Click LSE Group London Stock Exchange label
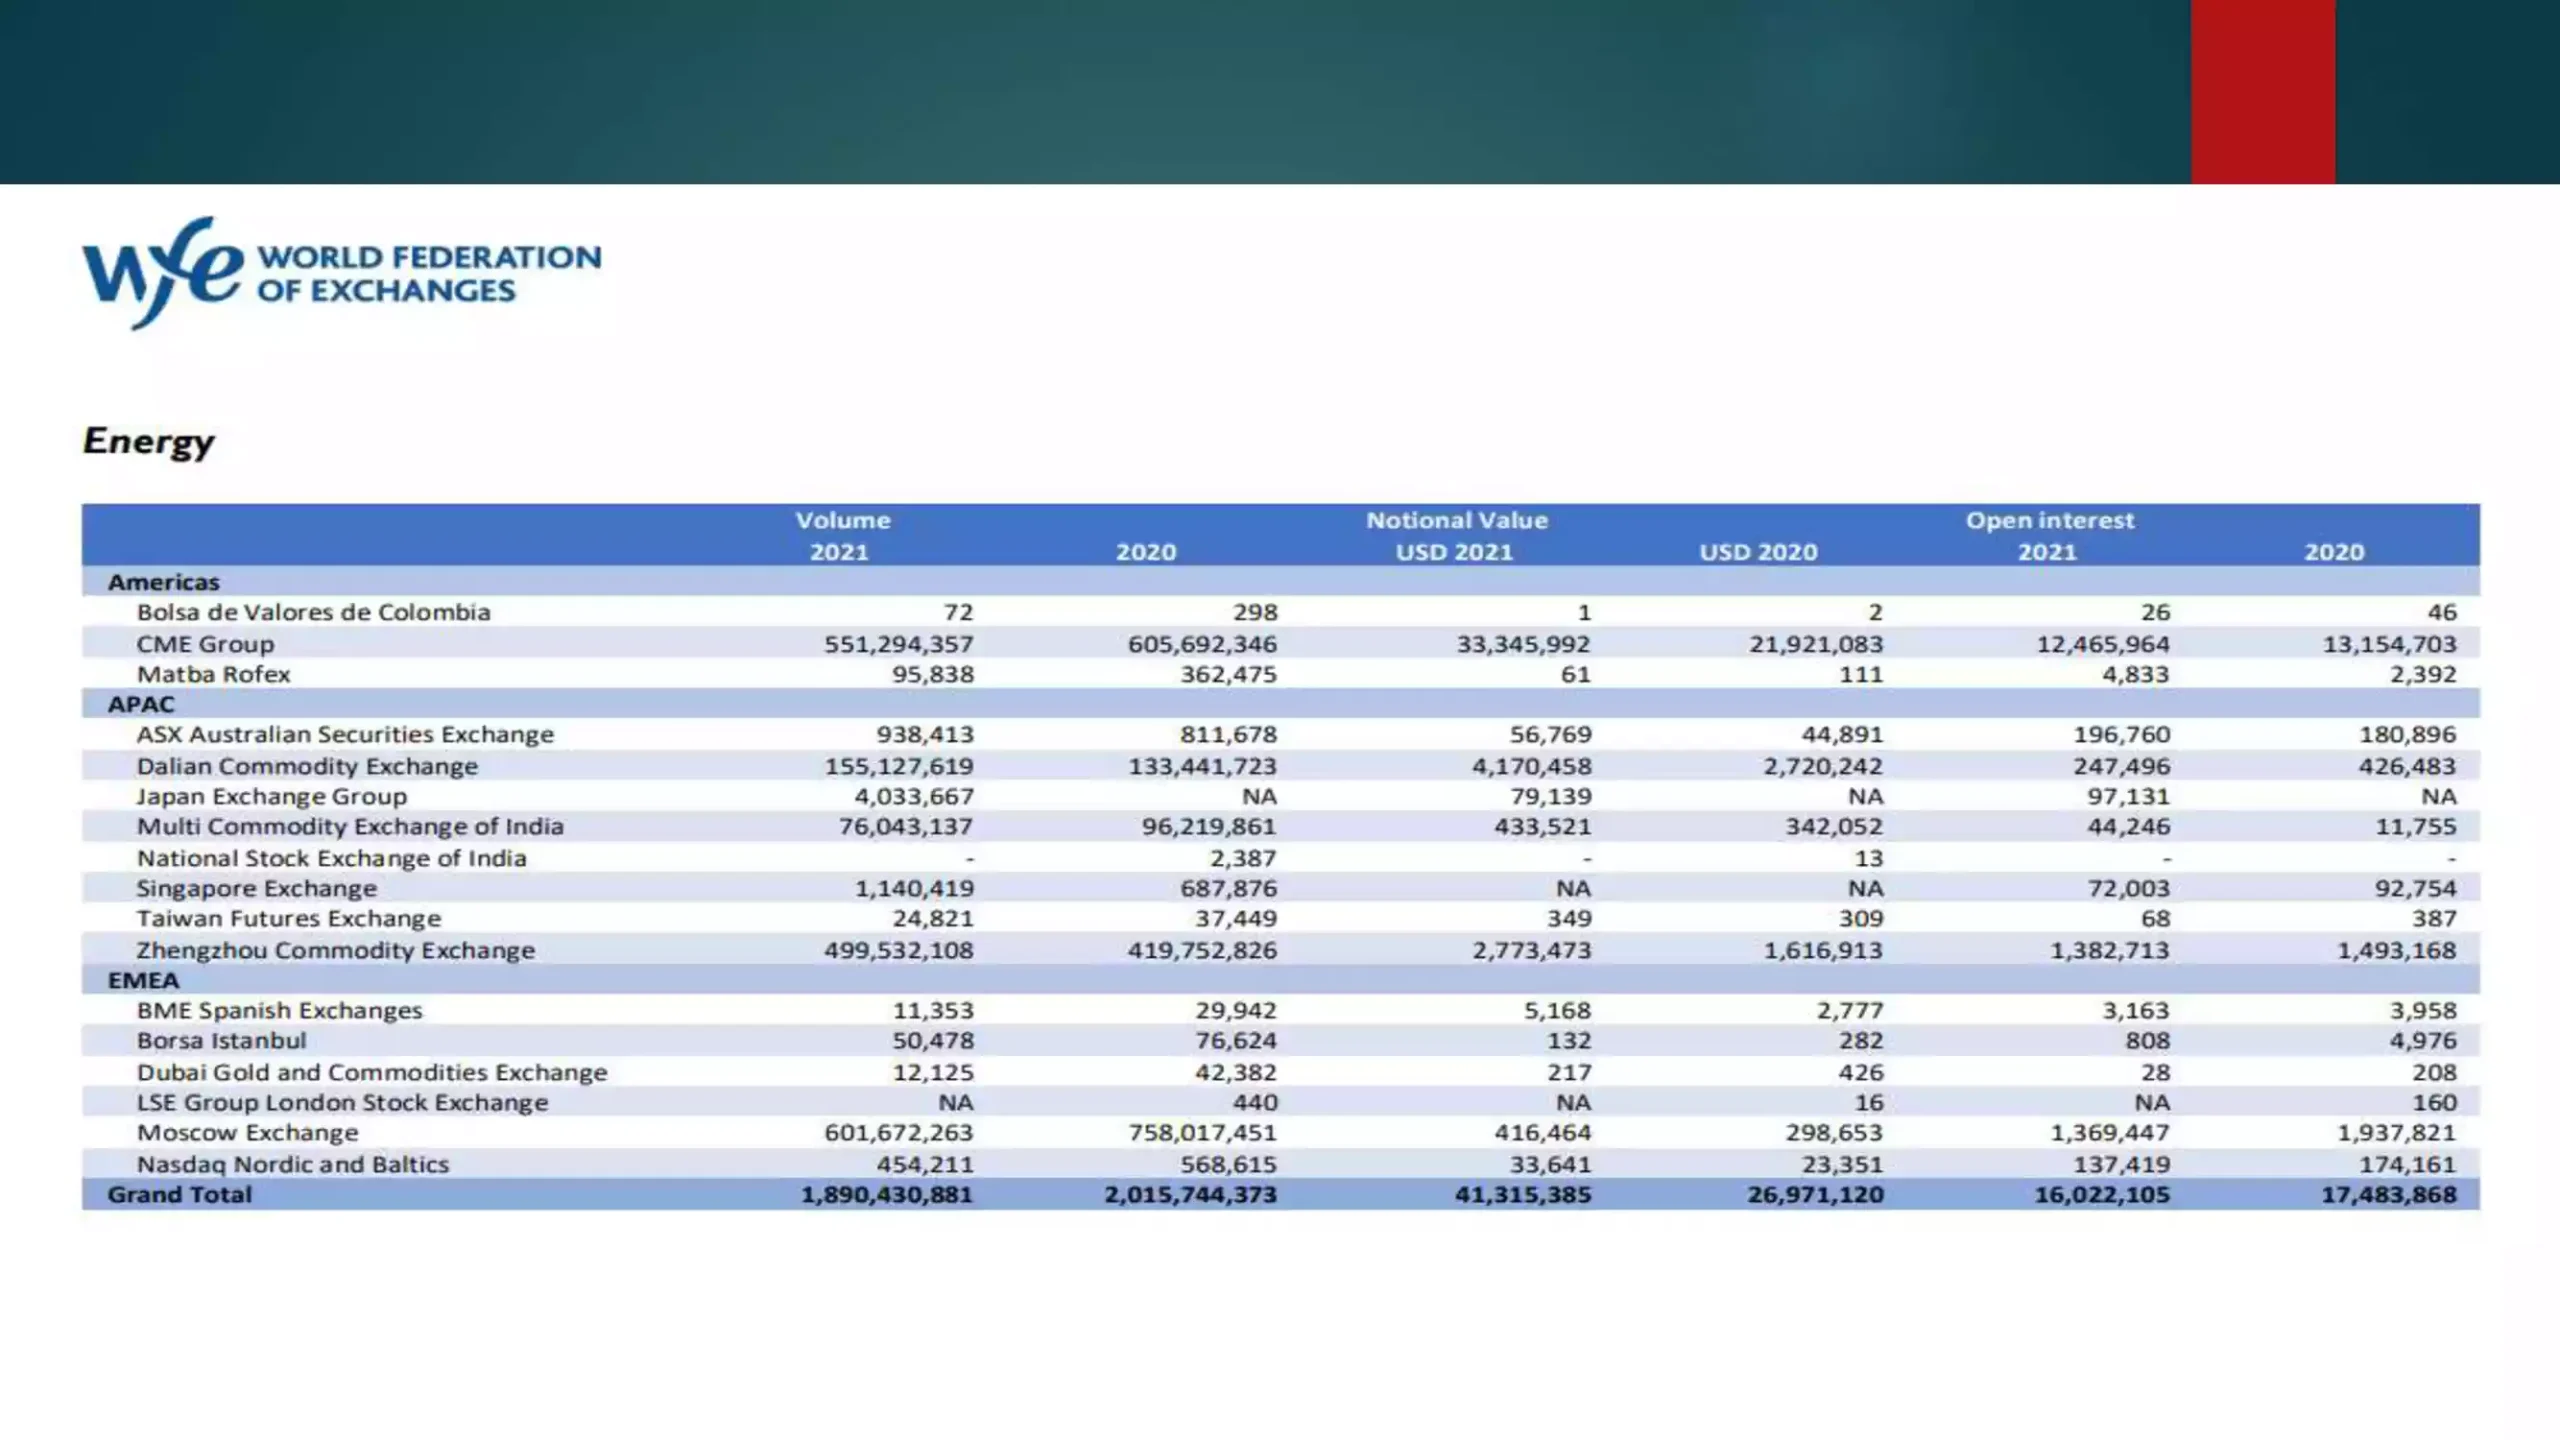 click(343, 1102)
